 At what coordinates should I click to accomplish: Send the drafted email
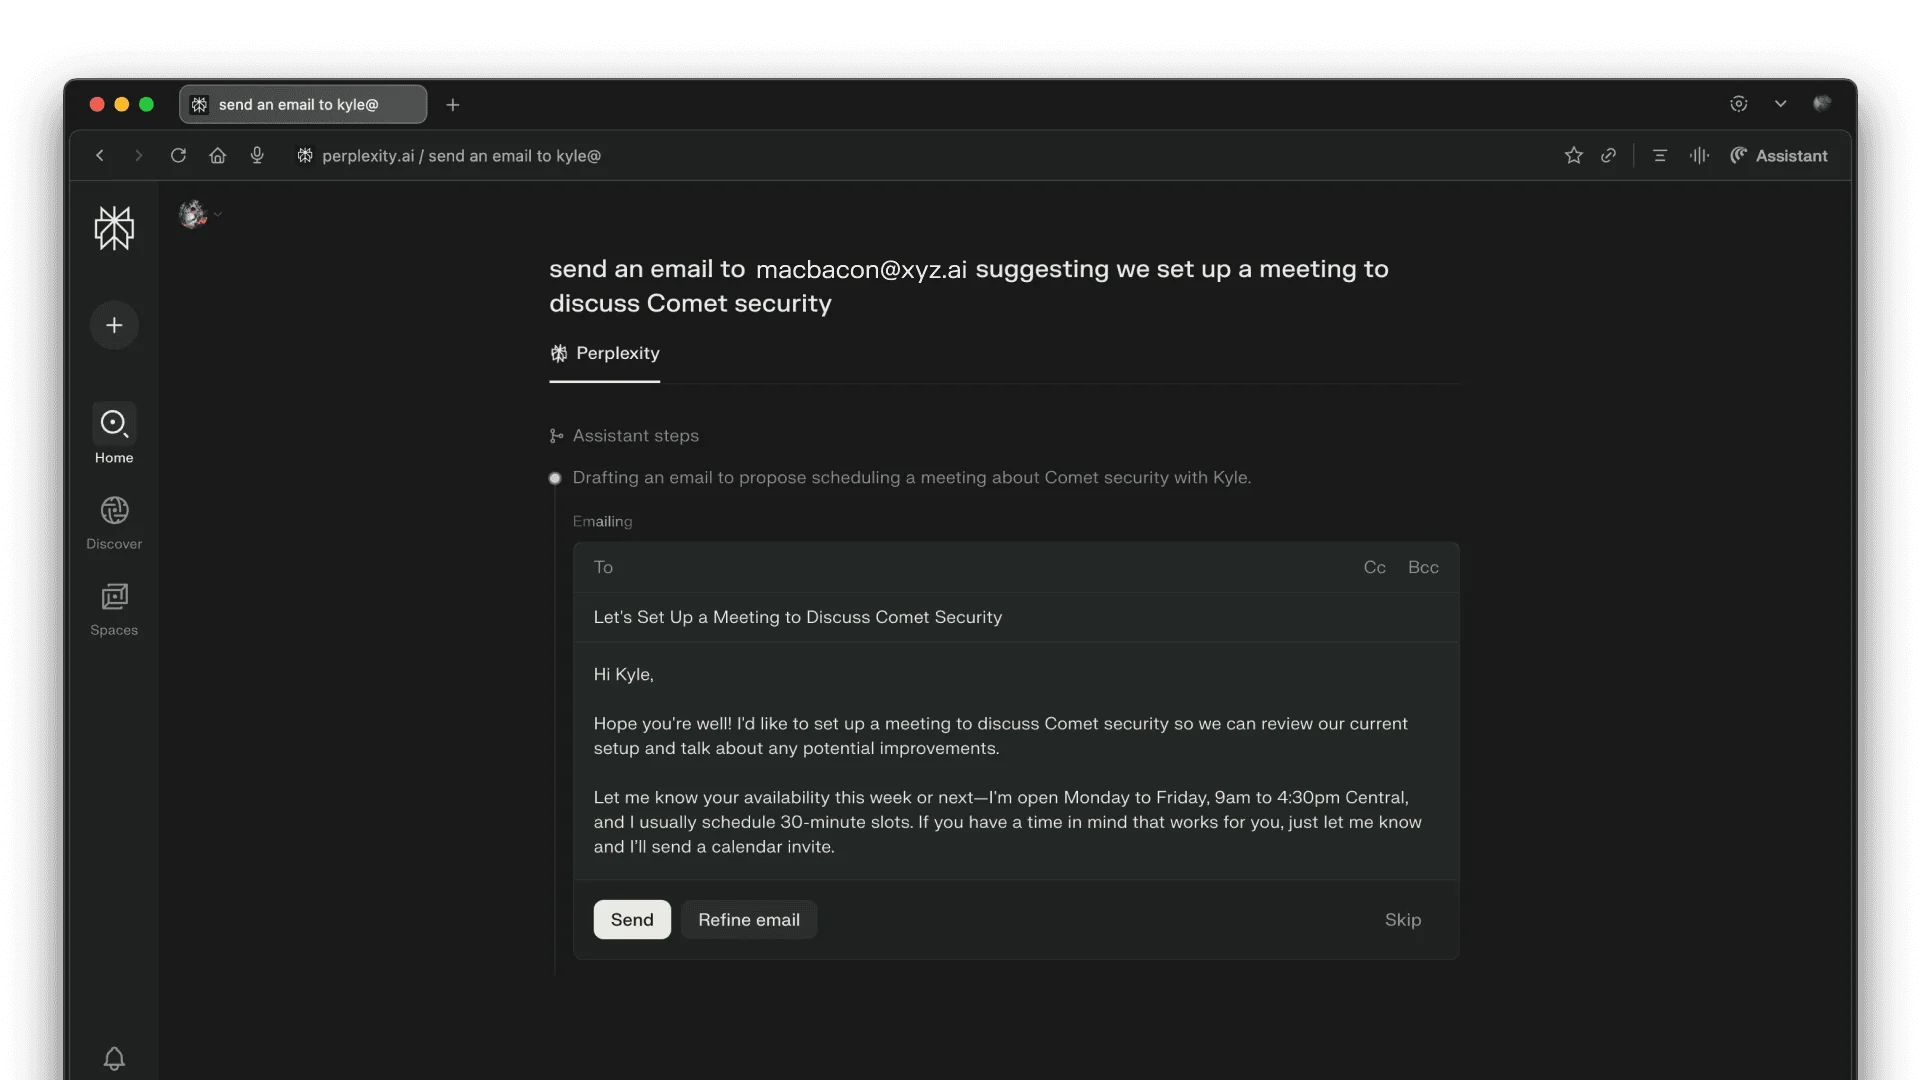click(x=632, y=920)
